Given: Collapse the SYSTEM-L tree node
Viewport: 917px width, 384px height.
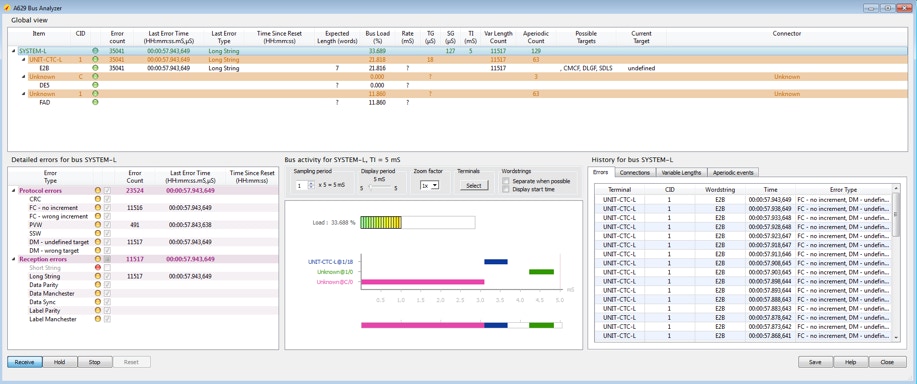Looking at the screenshot, I should [13, 51].
